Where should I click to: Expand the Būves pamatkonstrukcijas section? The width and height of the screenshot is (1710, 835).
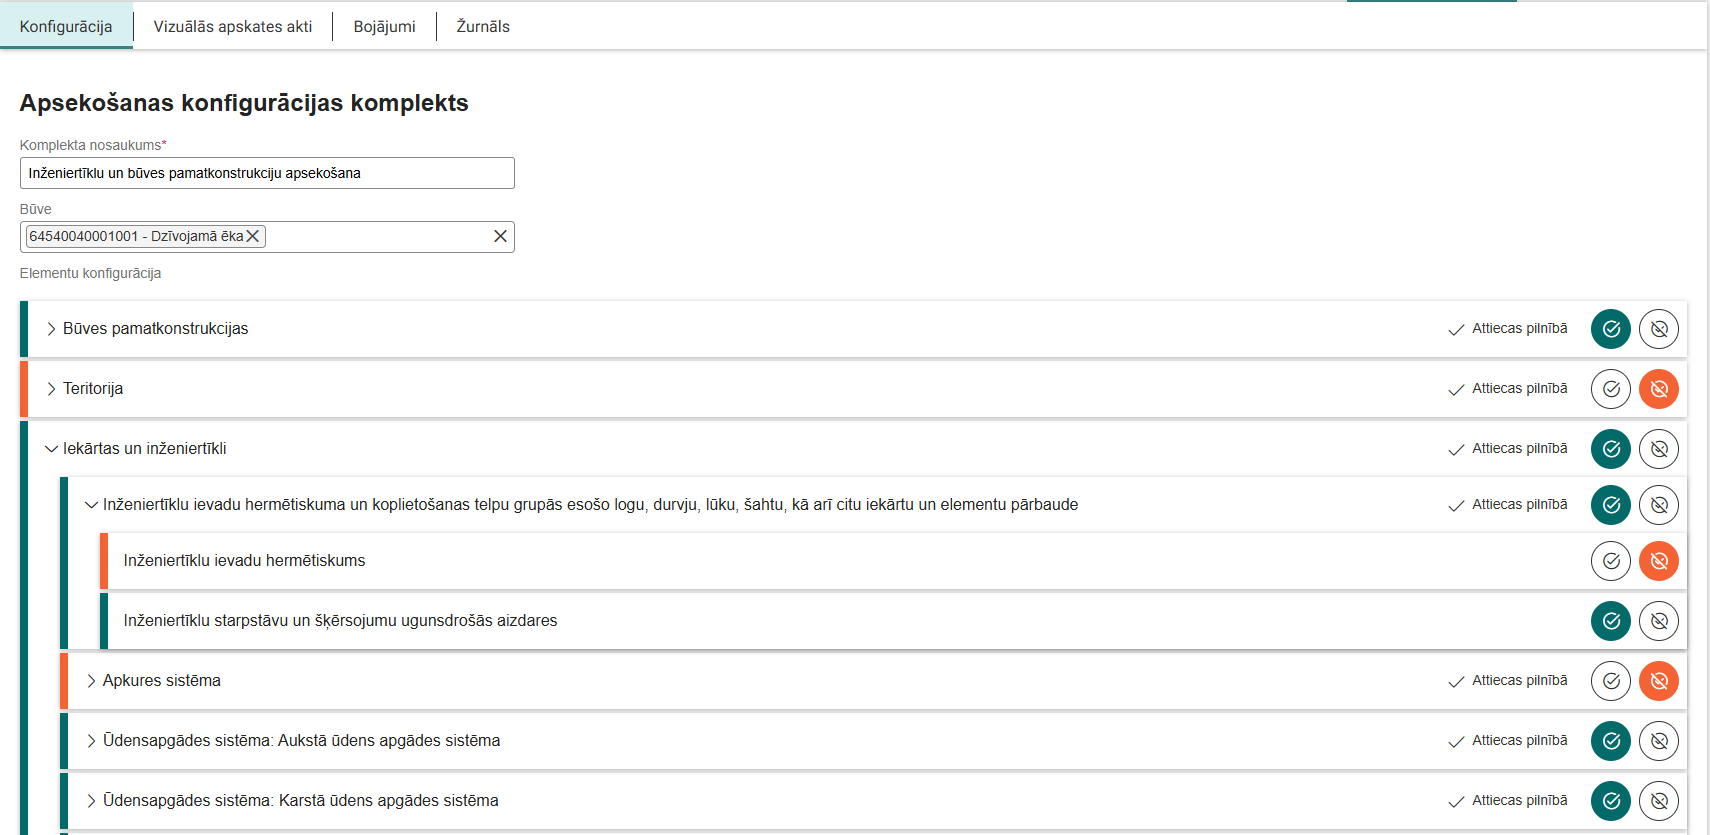click(x=51, y=329)
